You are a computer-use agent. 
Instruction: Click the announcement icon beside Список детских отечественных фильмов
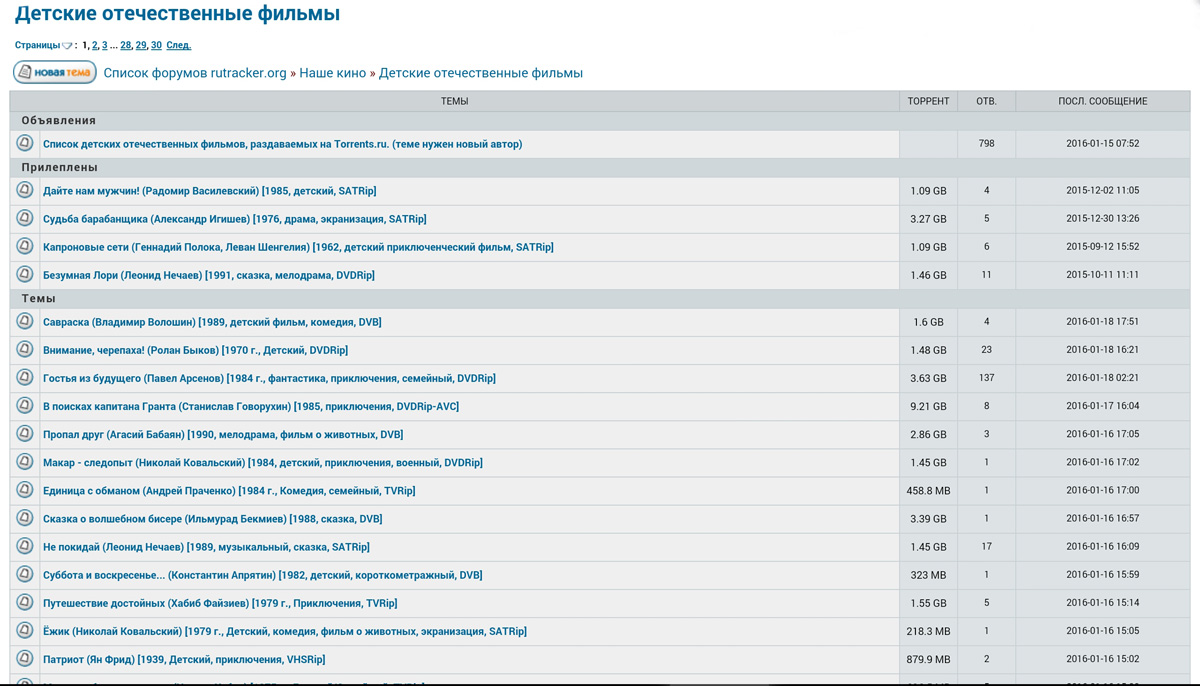(25, 144)
